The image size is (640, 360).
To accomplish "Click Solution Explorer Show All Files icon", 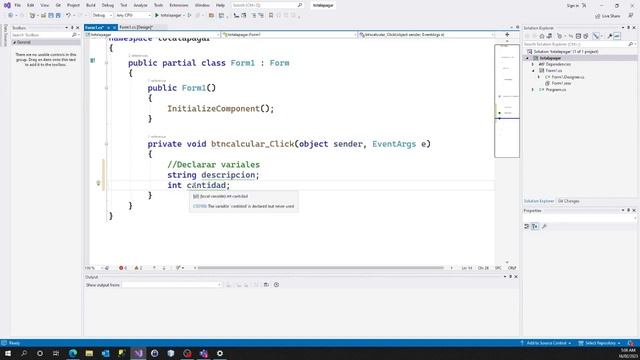I will tap(586, 36).
